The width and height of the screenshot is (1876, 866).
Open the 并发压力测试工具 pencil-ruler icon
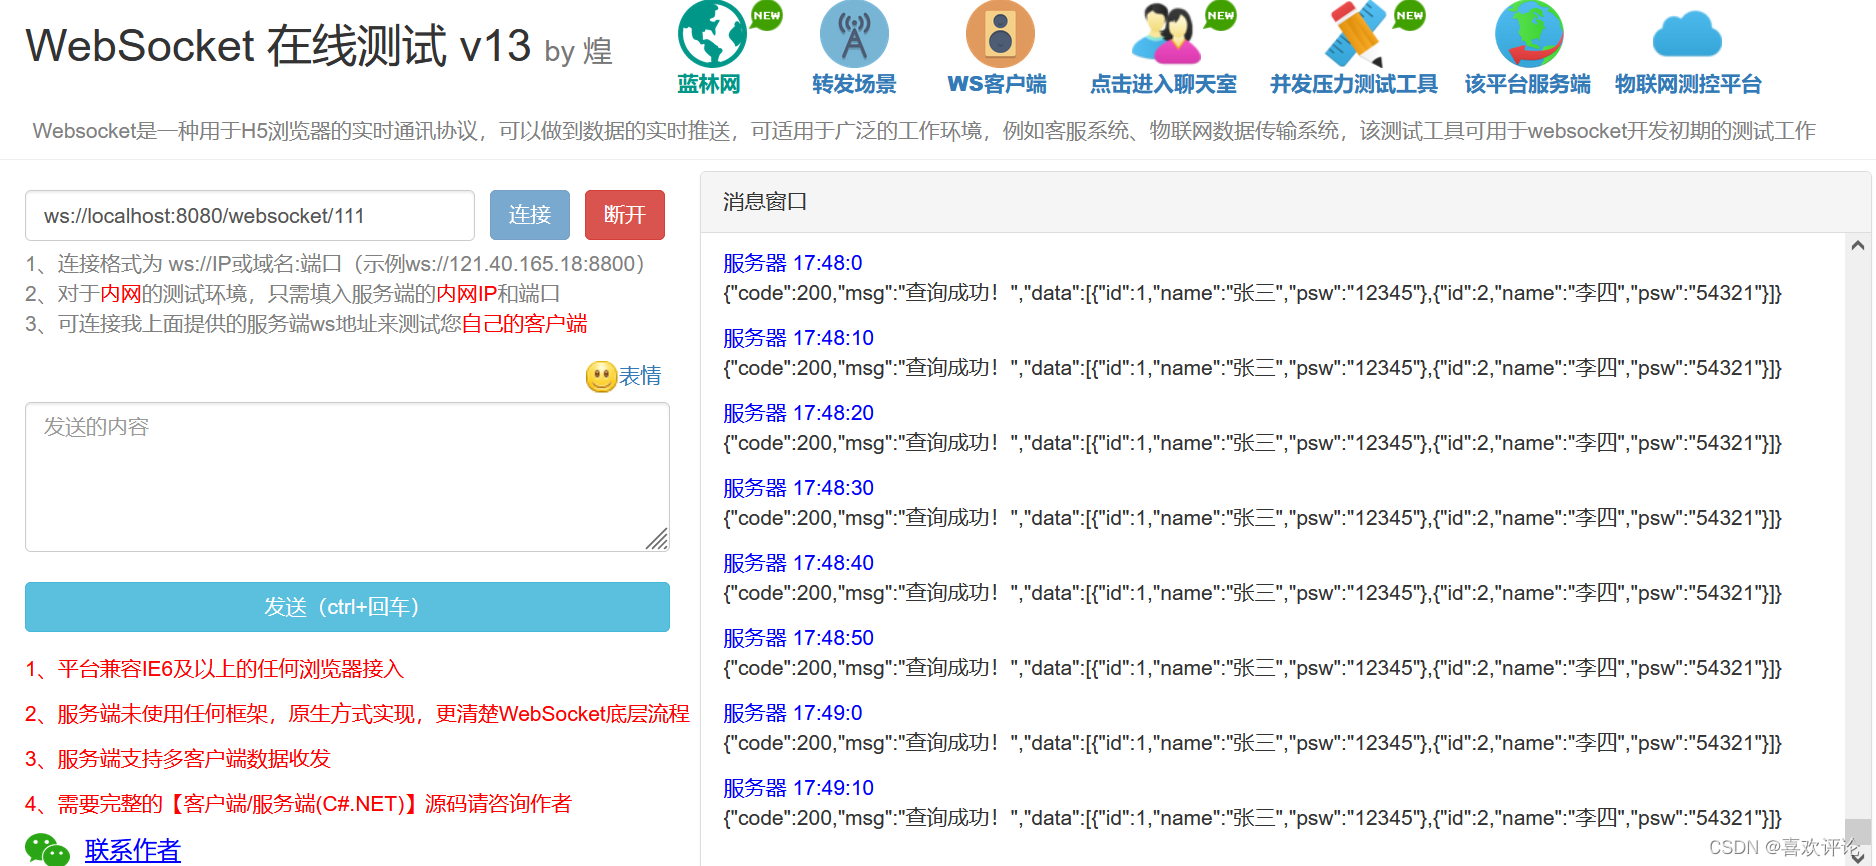[x=1355, y=33]
